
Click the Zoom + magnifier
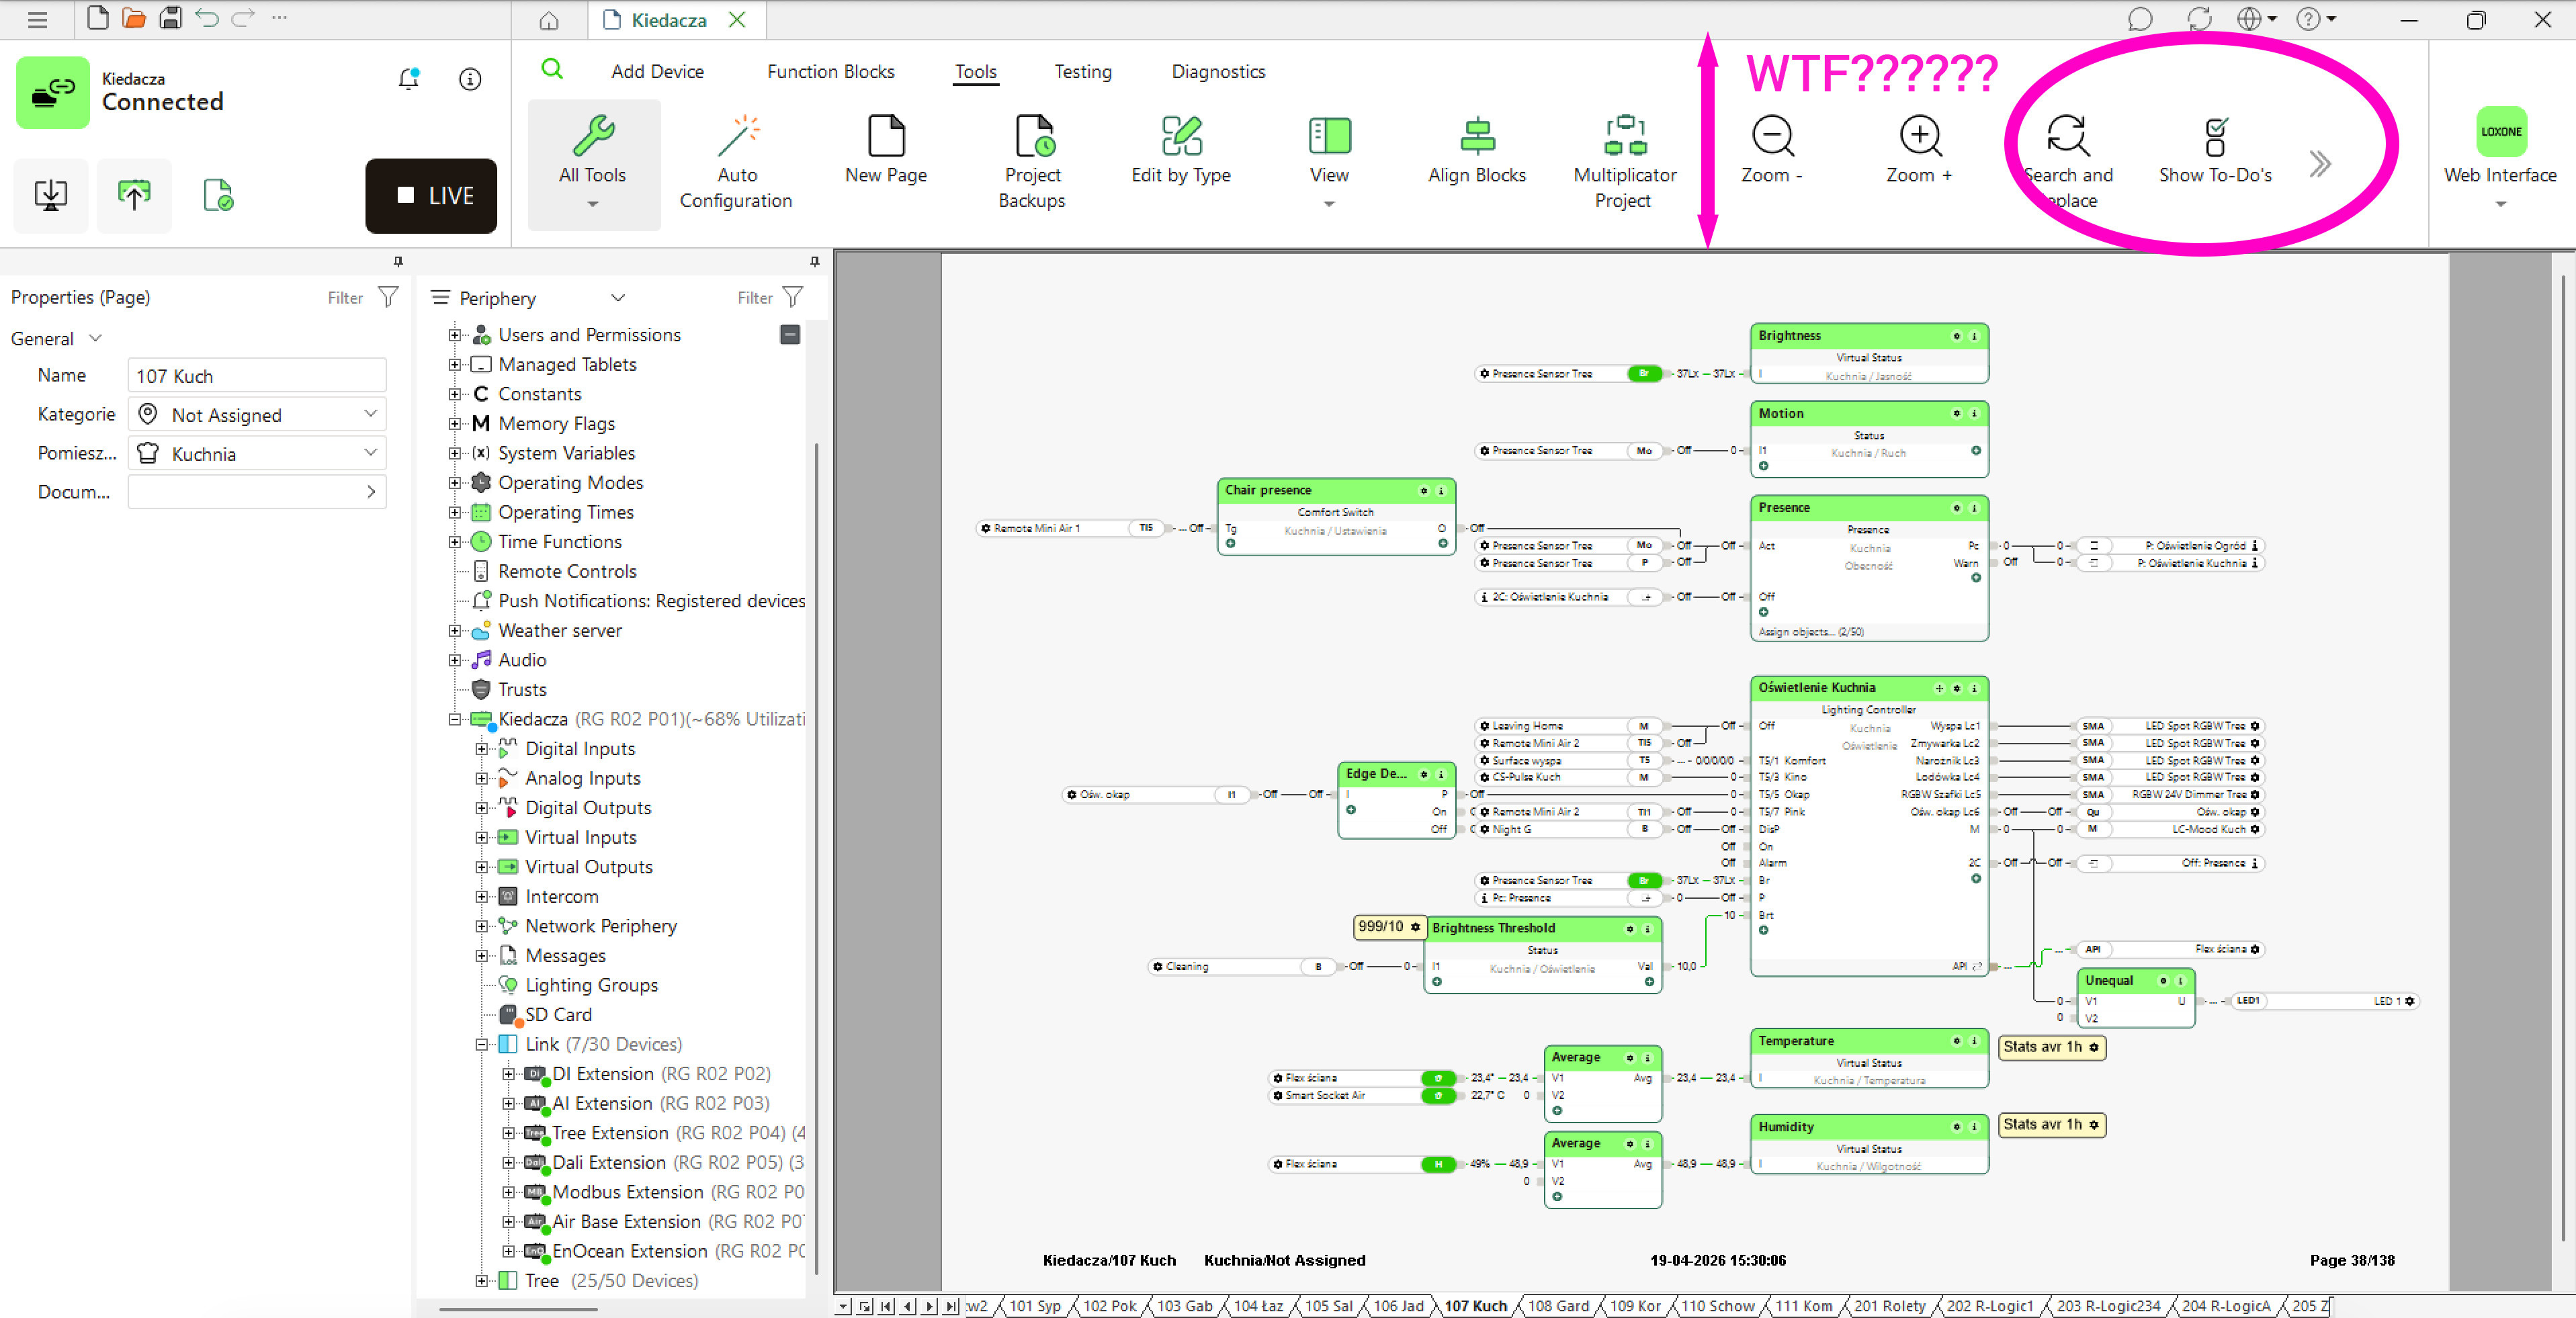1919,136
